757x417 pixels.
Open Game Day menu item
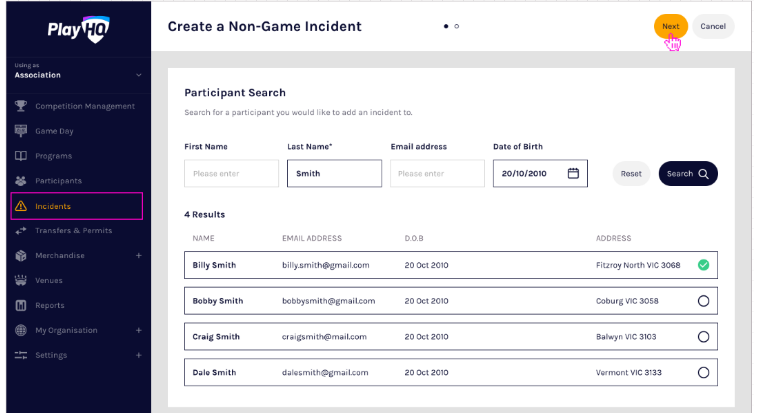pos(54,131)
